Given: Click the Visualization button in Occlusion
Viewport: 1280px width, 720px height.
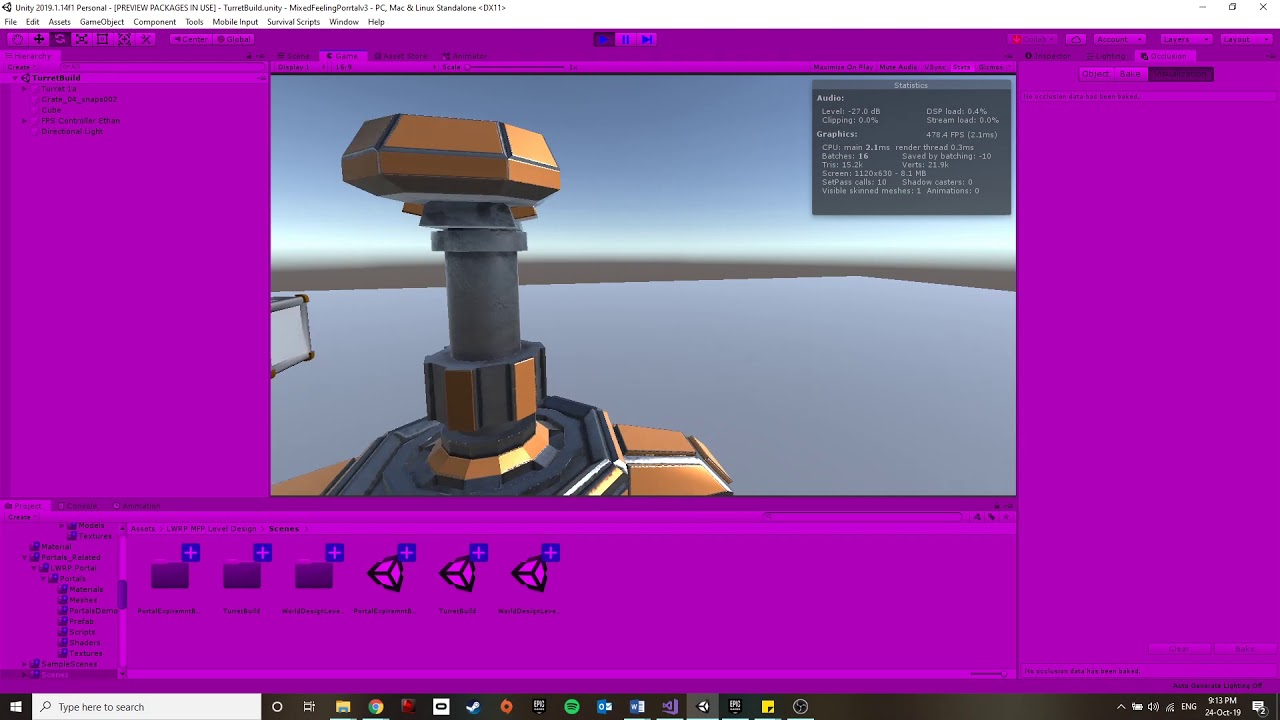Looking at the screenshot, I should (1181, 74).
